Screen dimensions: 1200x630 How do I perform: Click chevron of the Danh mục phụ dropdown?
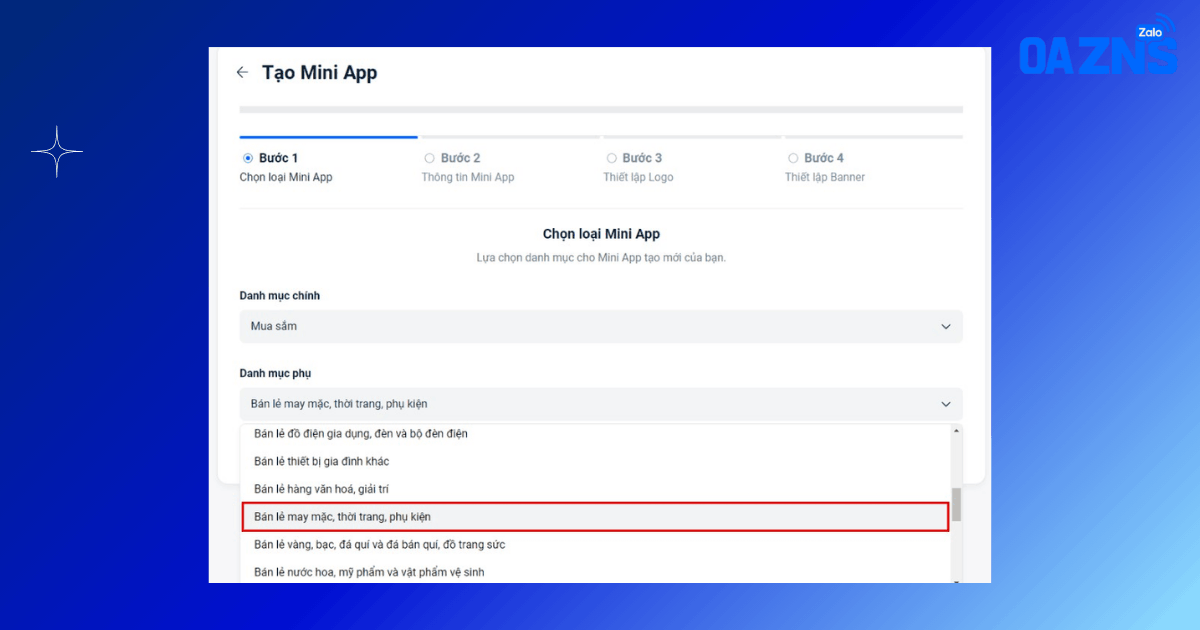[946, 404]
